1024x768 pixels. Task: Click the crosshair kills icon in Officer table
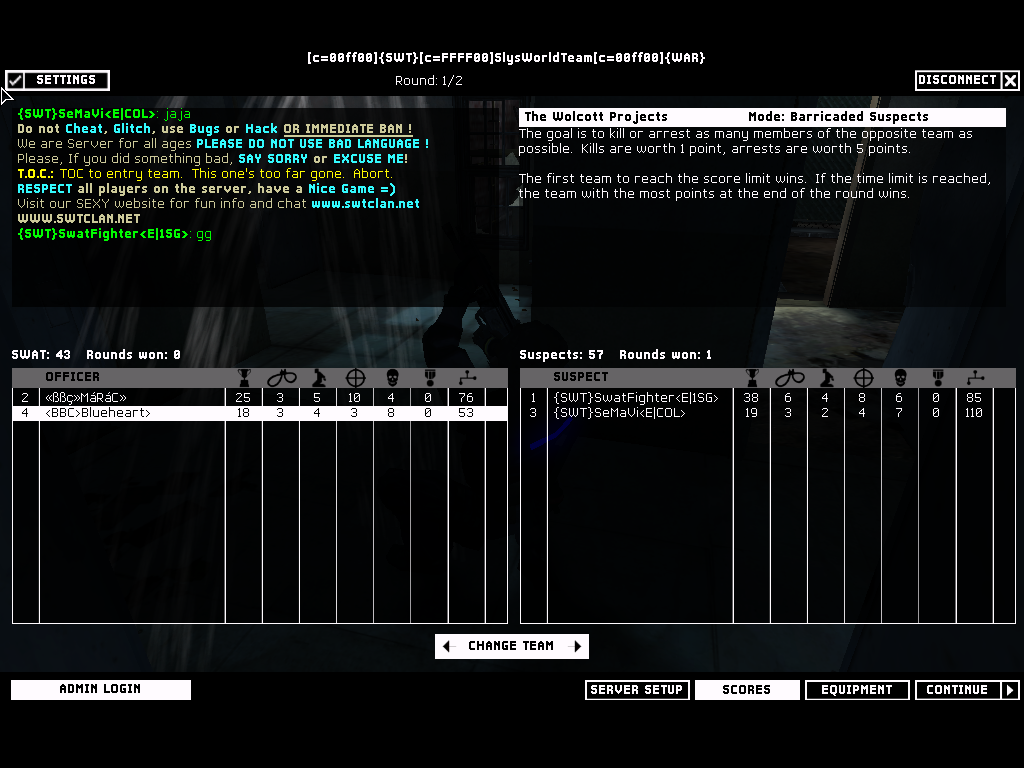(355, 377)
